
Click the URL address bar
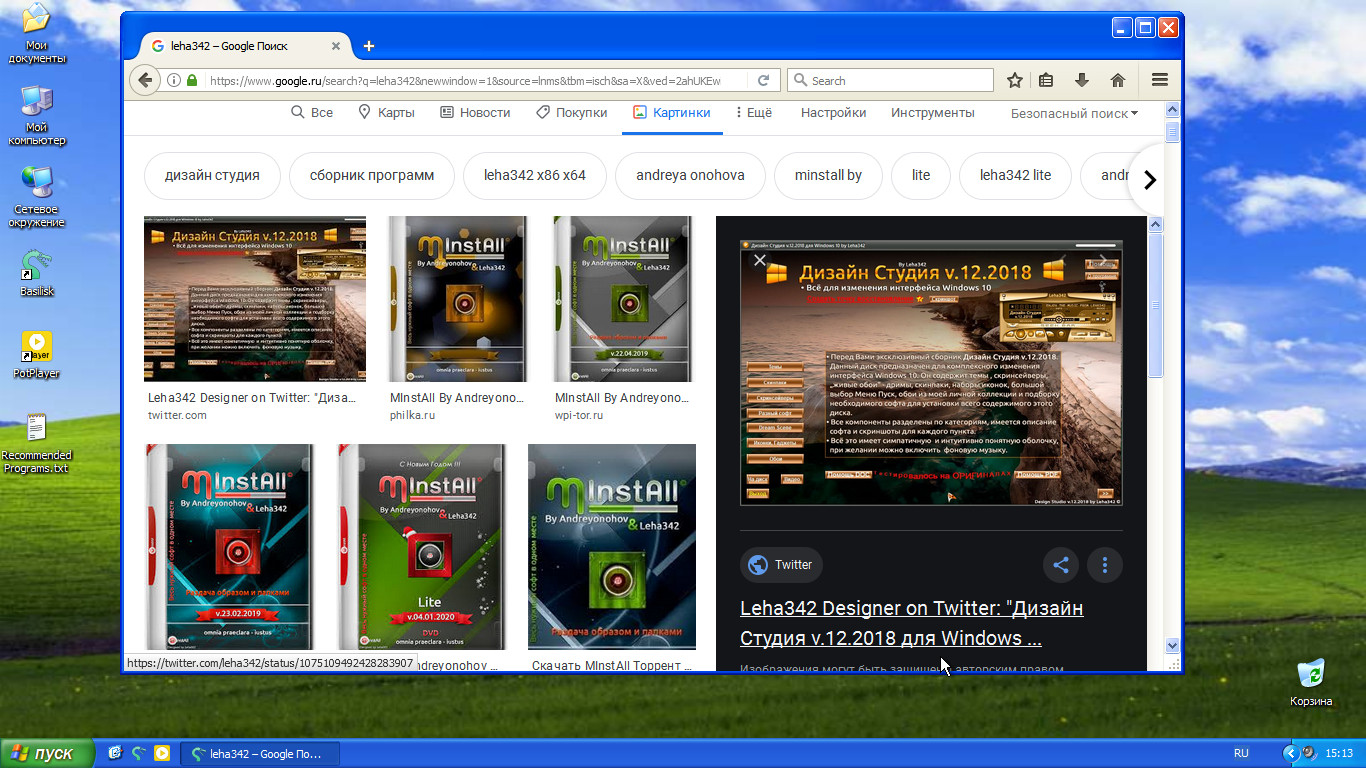click(x=465, y=80)
